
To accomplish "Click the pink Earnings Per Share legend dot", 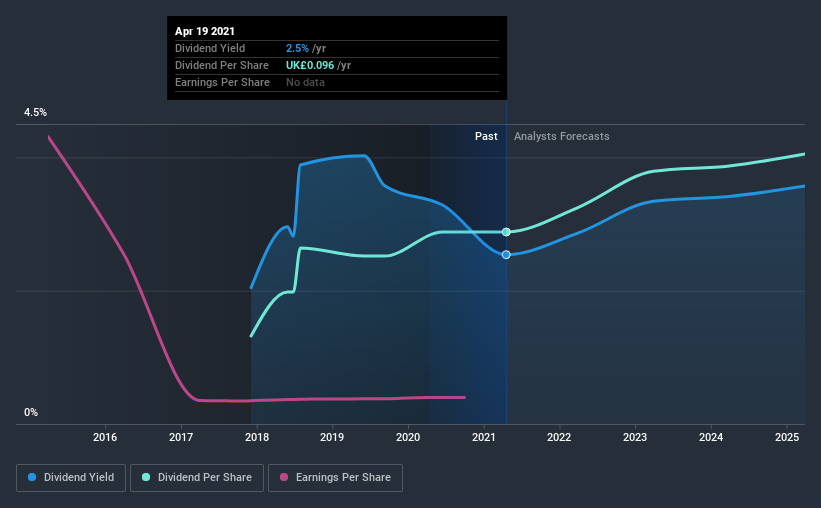I will coord(284,477).
